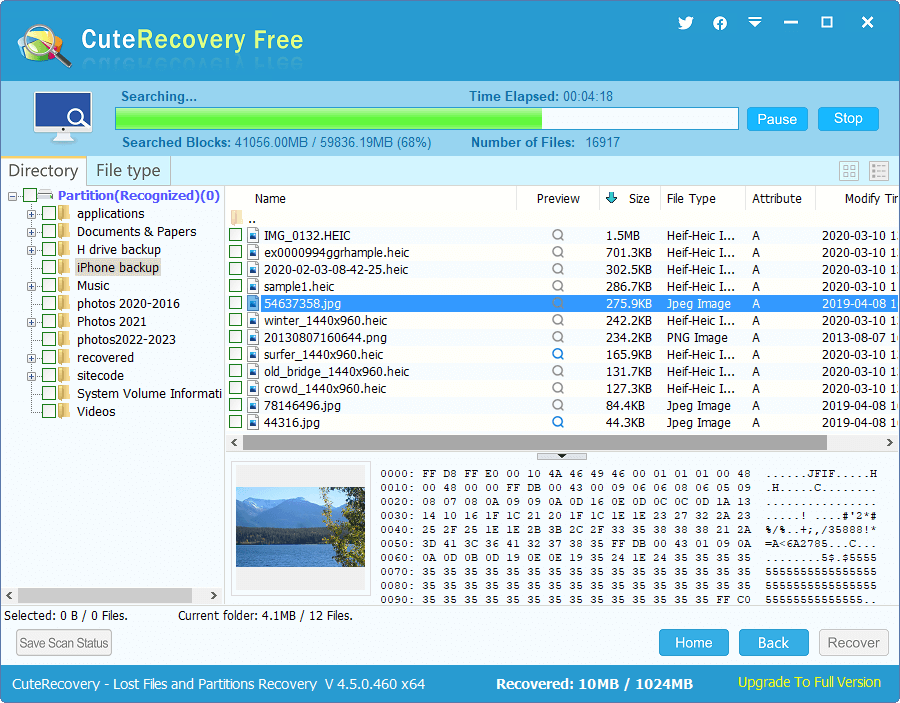The image size is (900, 703).
Task: Switch to thumbnail view icon
Action: tap(849, 171)
